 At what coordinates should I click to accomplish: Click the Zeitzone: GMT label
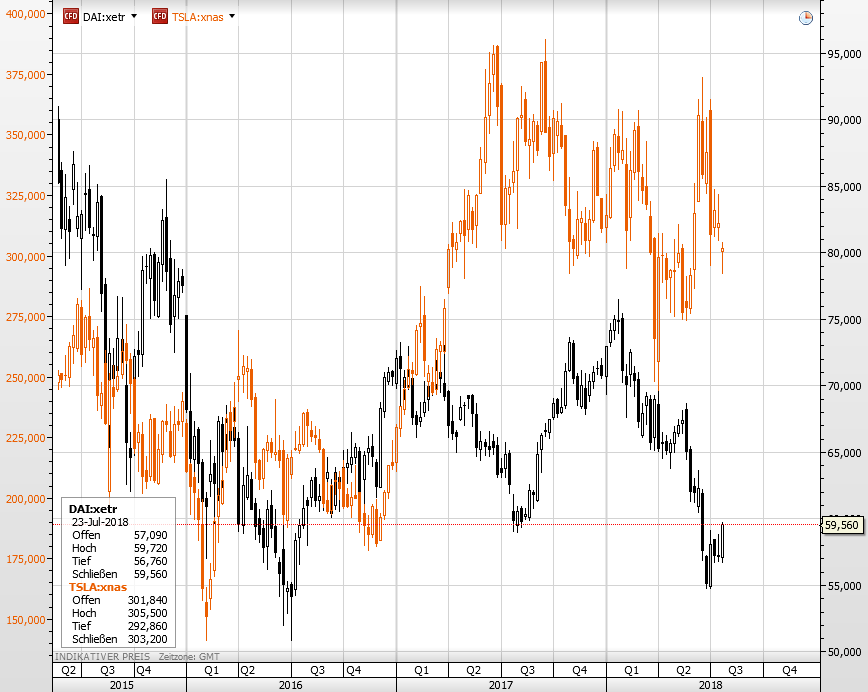click(x=189, y=657)
